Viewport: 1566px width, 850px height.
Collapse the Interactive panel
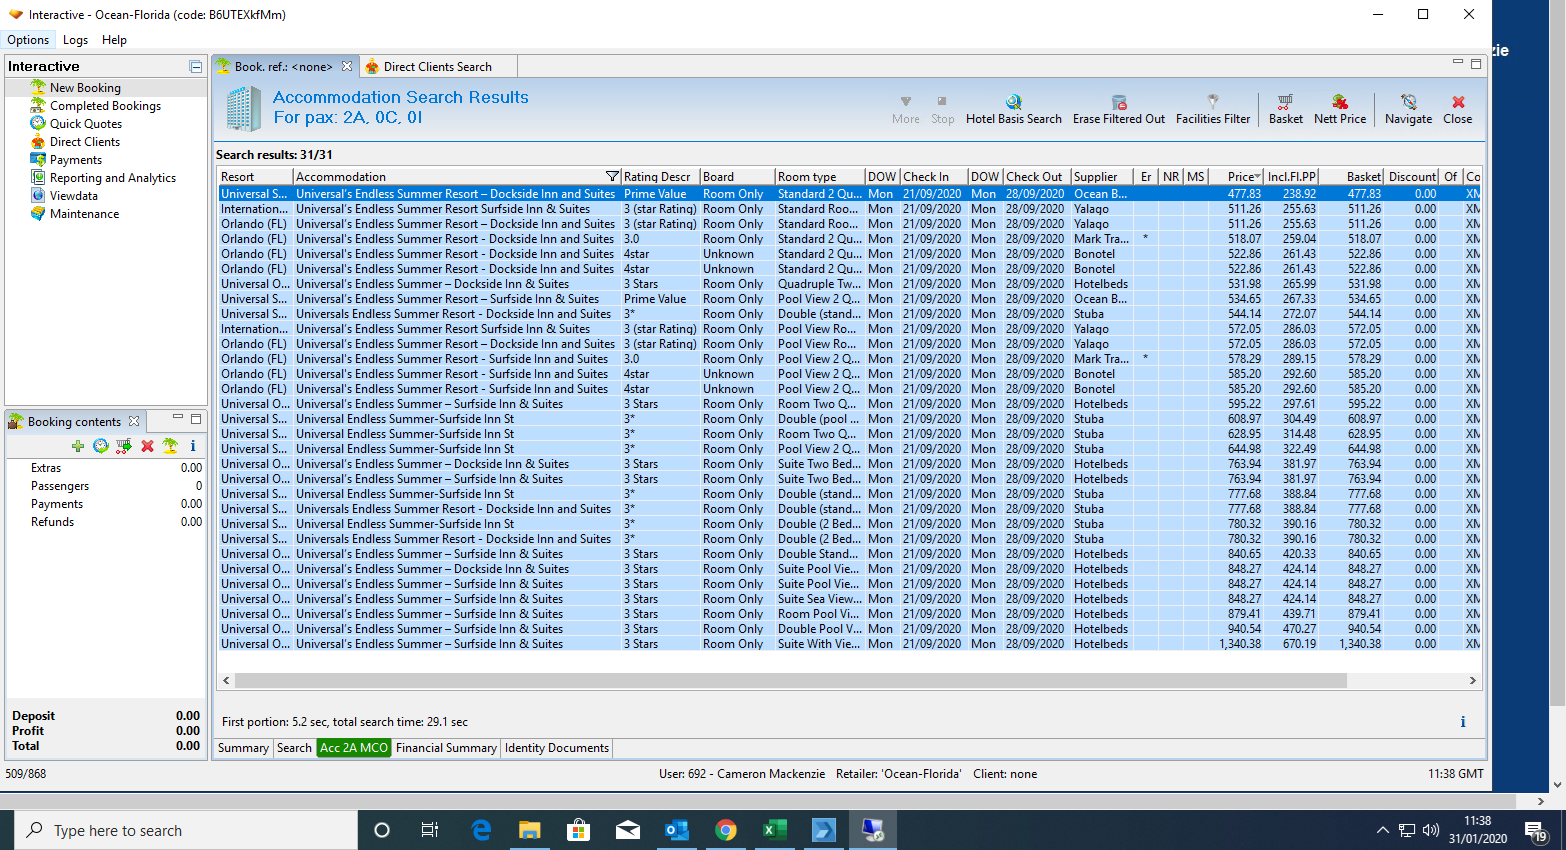pyautogui.click(x=196, y=67)
